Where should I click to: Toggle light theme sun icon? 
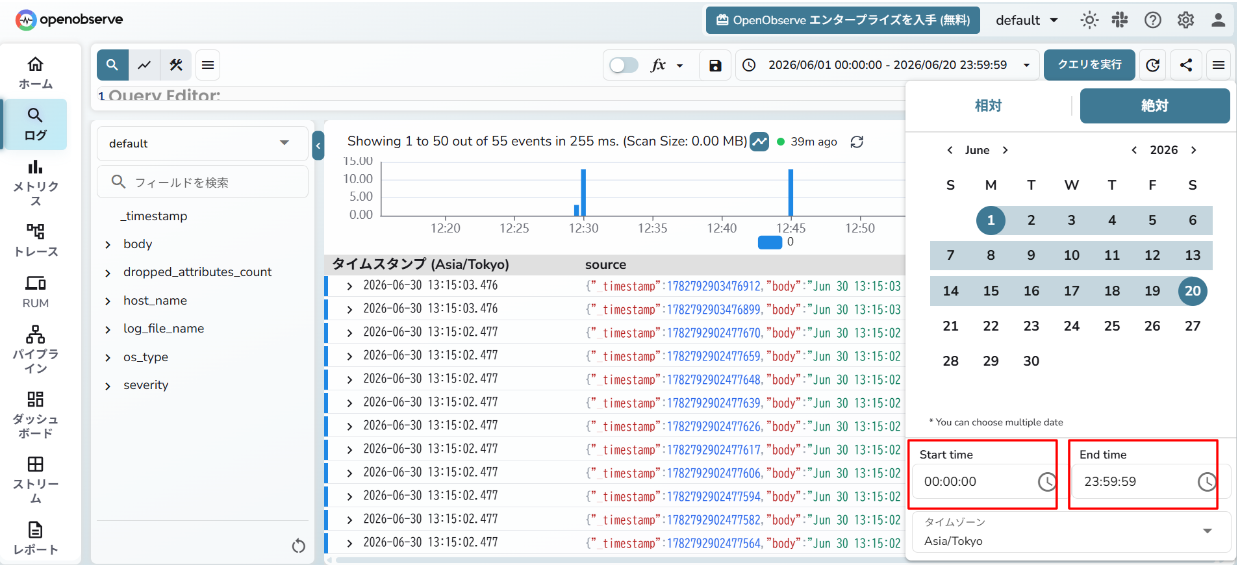coord(1089,20)
